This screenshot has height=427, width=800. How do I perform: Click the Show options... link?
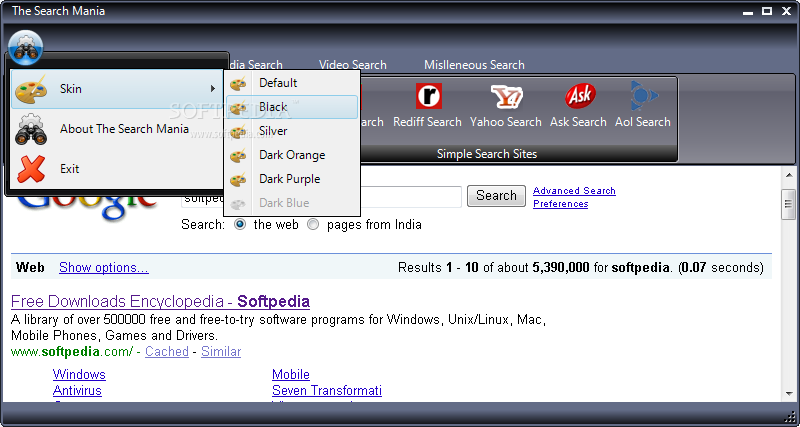104,268
